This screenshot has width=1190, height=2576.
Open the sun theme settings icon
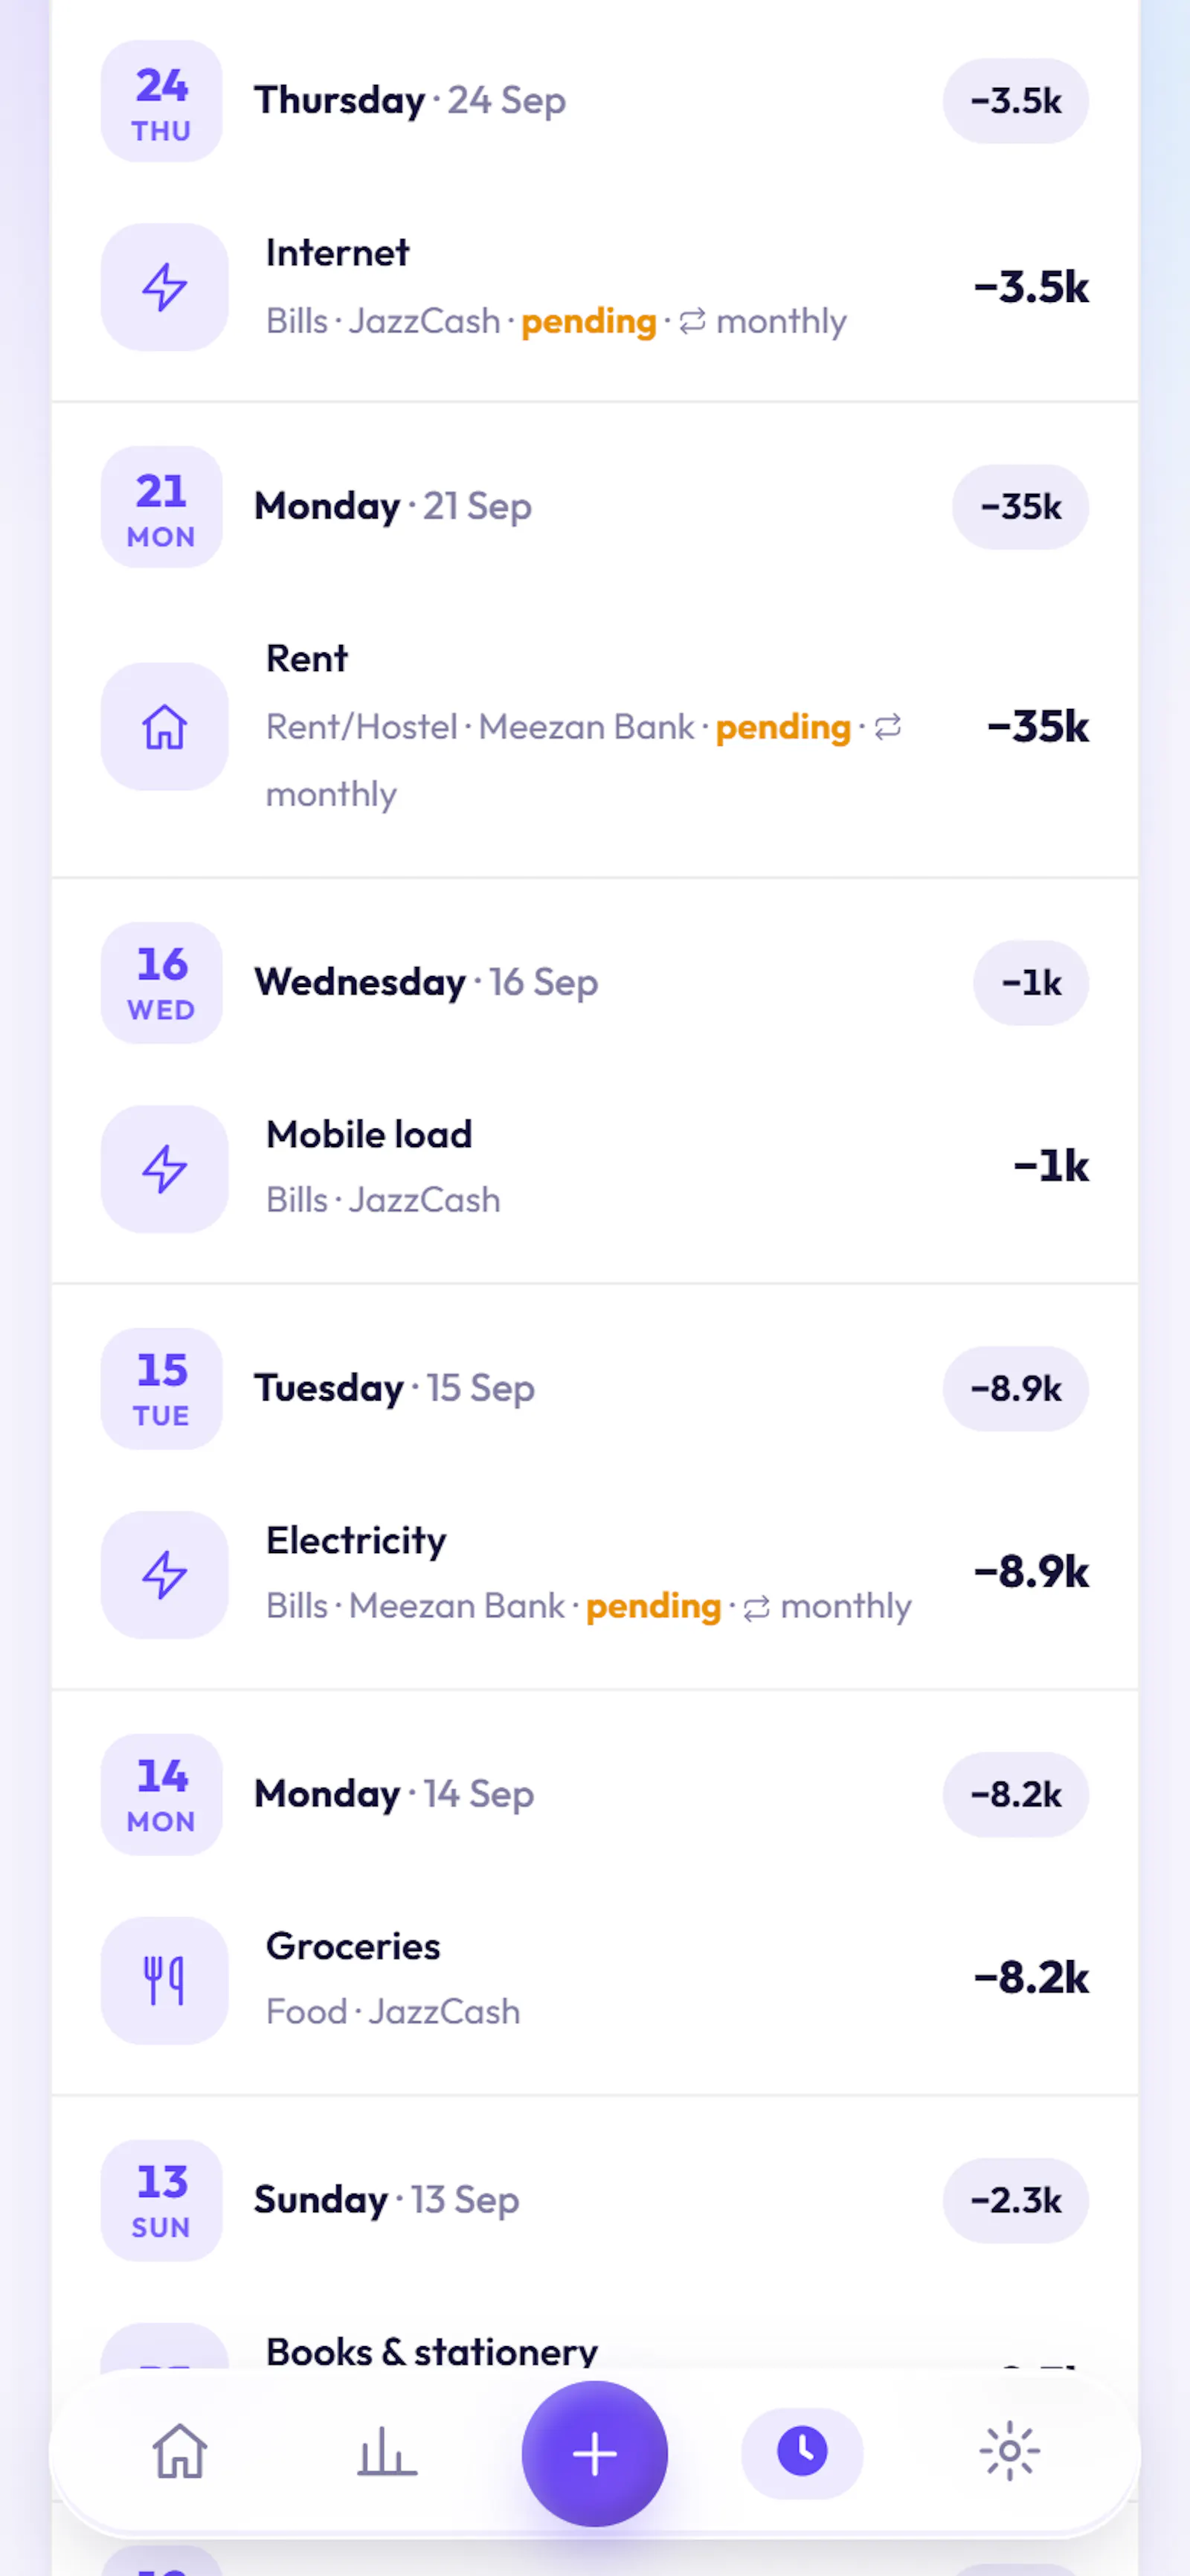1010,2452
